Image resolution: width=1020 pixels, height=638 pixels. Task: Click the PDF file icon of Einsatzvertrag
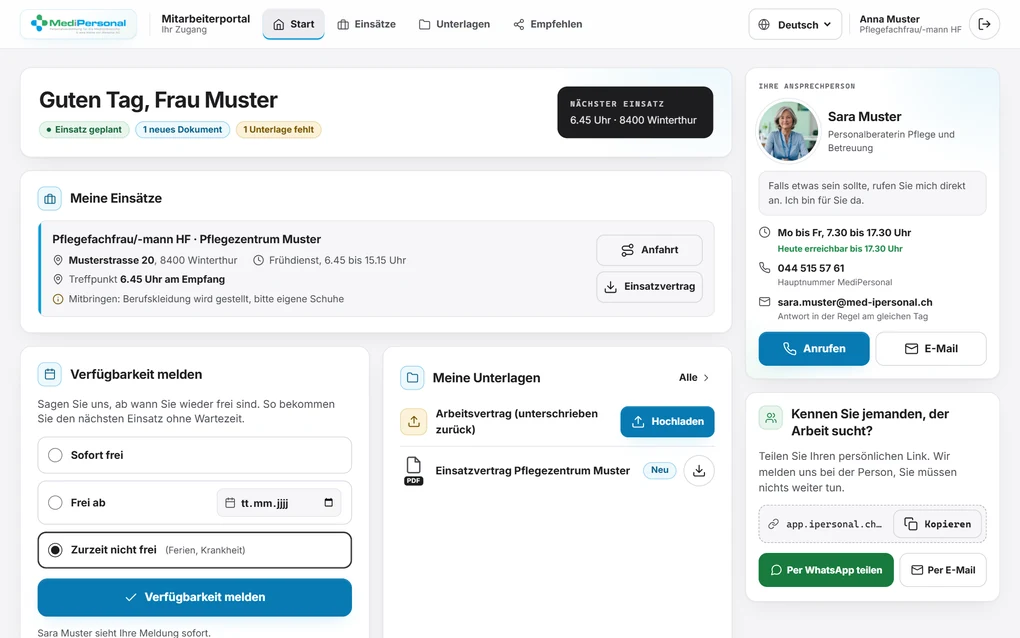414,471
